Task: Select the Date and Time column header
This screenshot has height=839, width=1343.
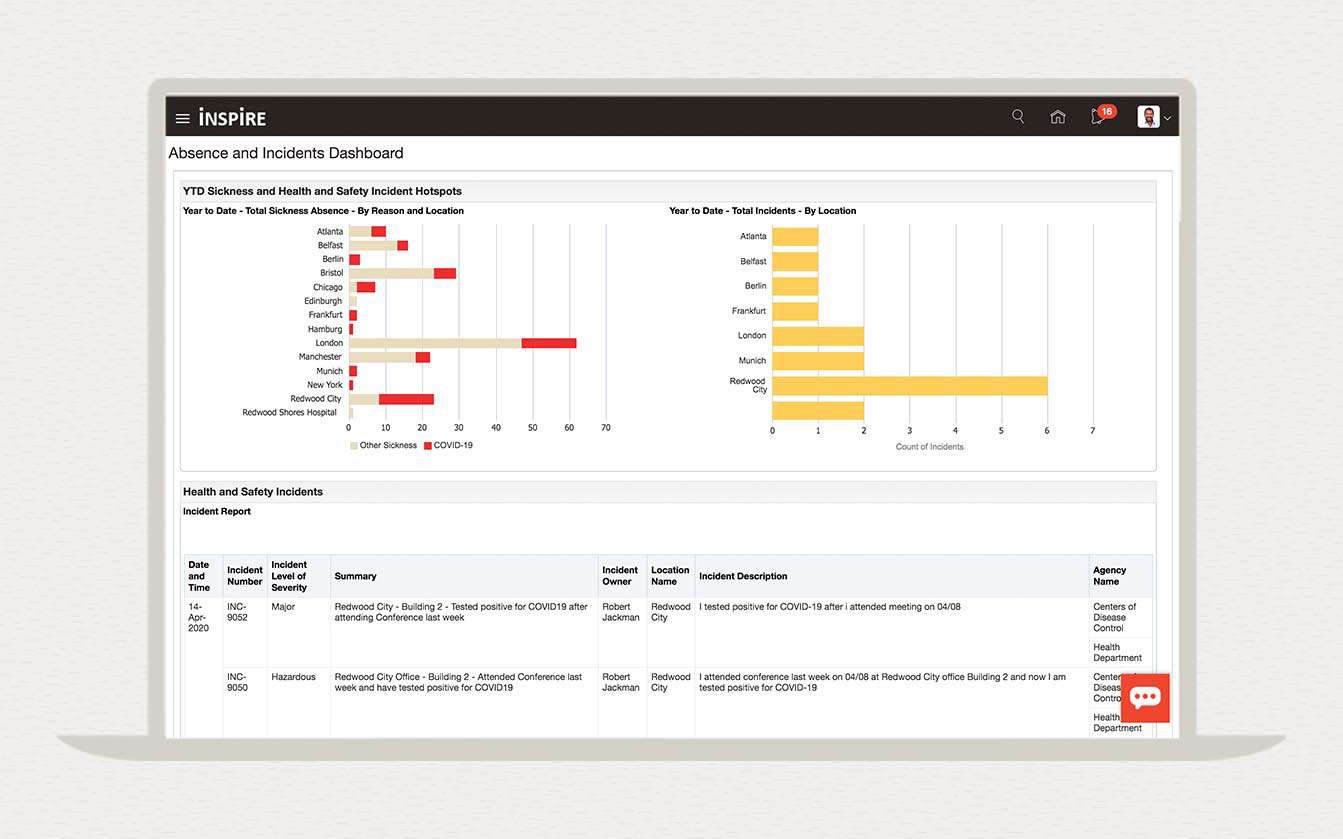Action: [199, 576]
